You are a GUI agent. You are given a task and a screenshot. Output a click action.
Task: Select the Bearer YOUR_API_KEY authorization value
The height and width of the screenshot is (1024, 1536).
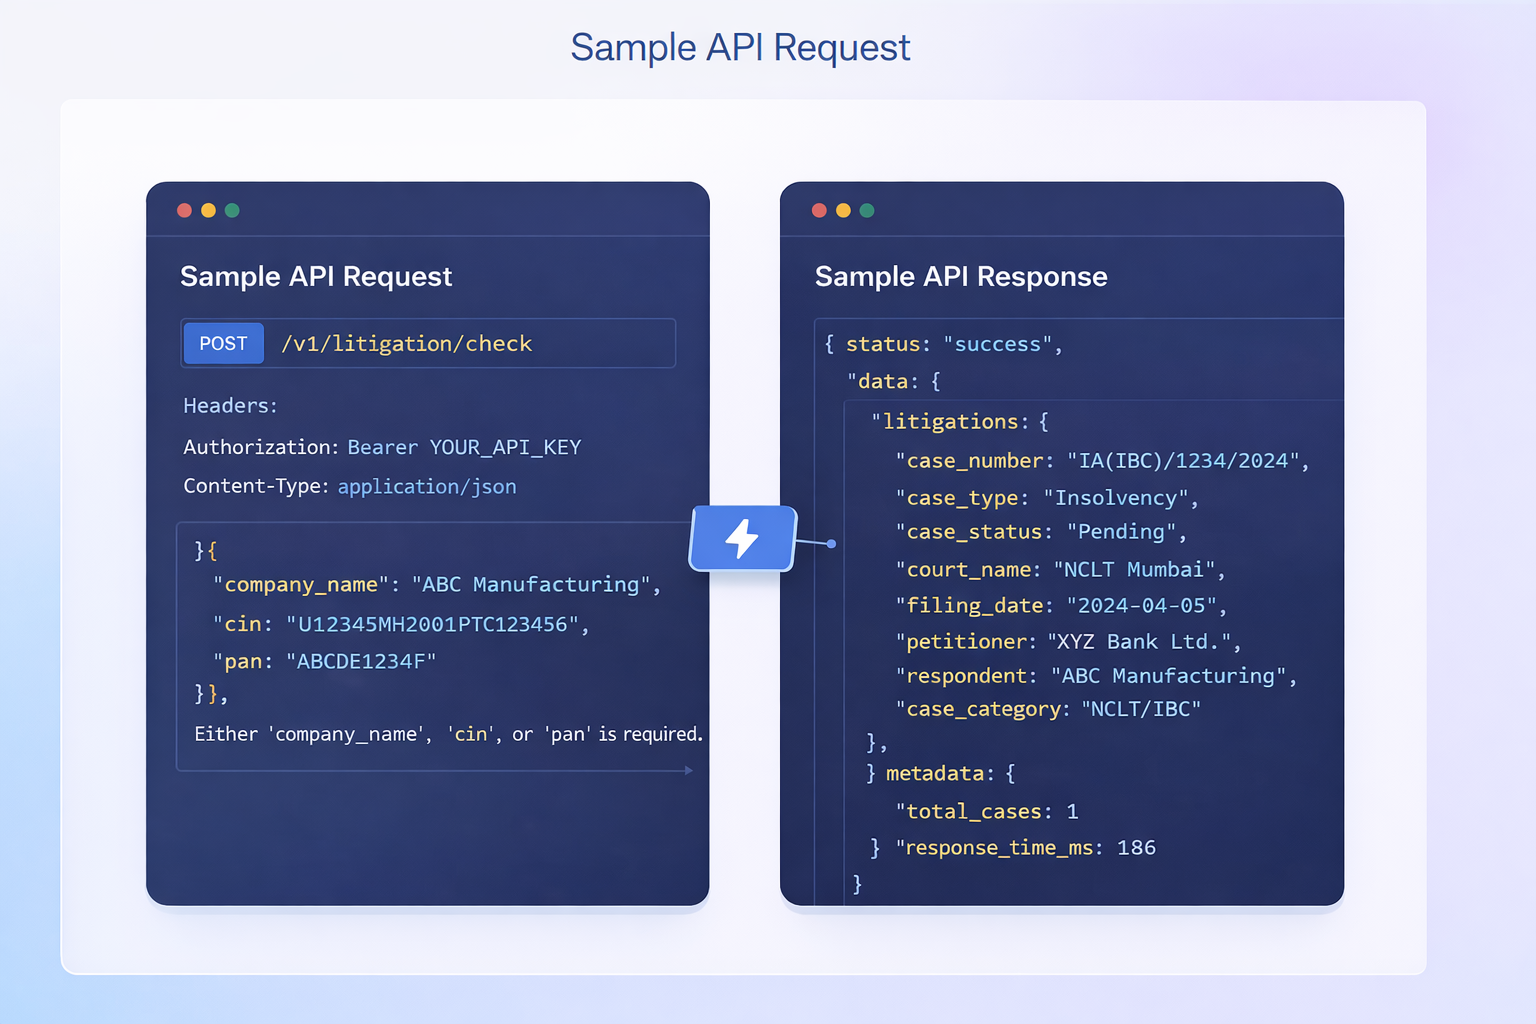coord(464,447)
